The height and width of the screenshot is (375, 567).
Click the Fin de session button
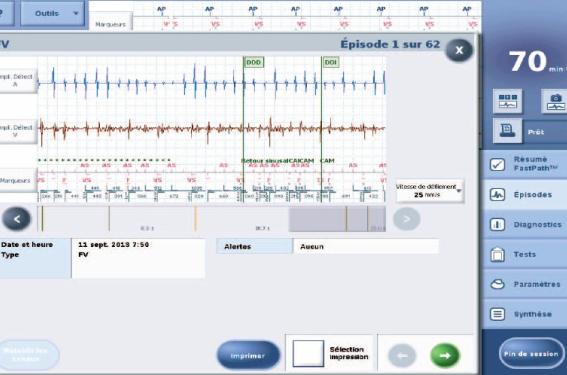tap(531, 353)
